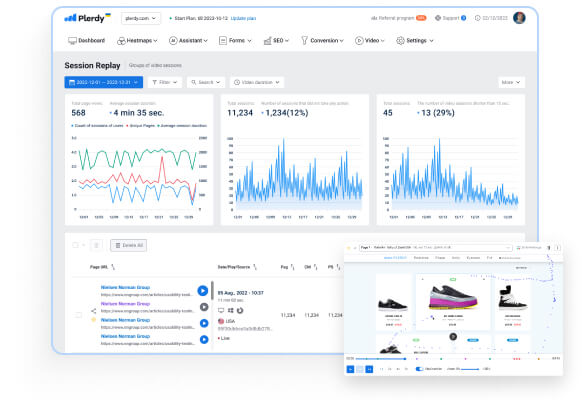Viewport: 585px width, 413px height.
Task: Click the Plerdy logo
Action: [x=88, y=18]
